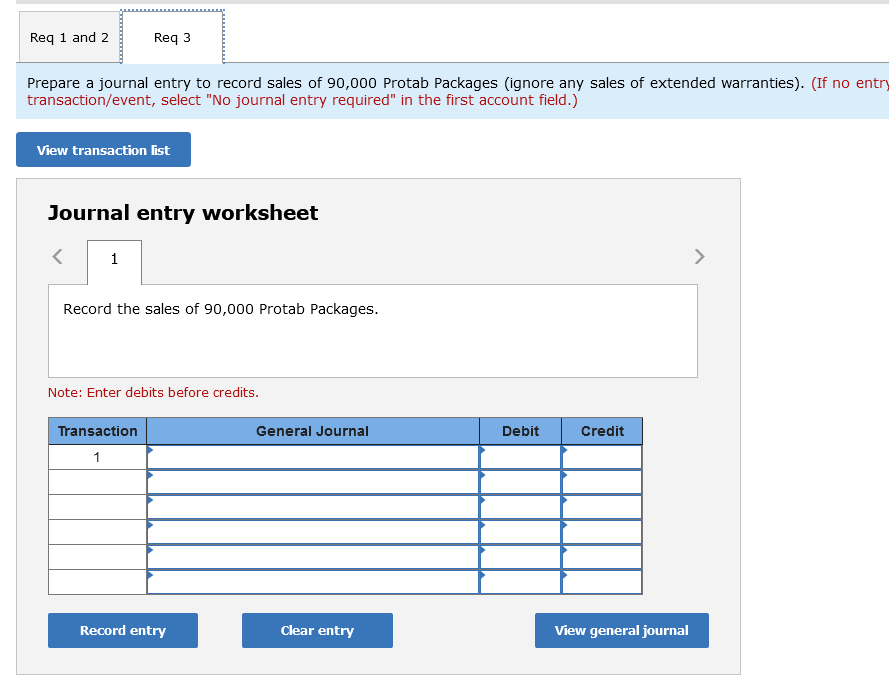Image resolution: width=889 pixels, height=693 pixels.
Task: Open General Journal account dropdown in sixth row
Action: point(313,582)
